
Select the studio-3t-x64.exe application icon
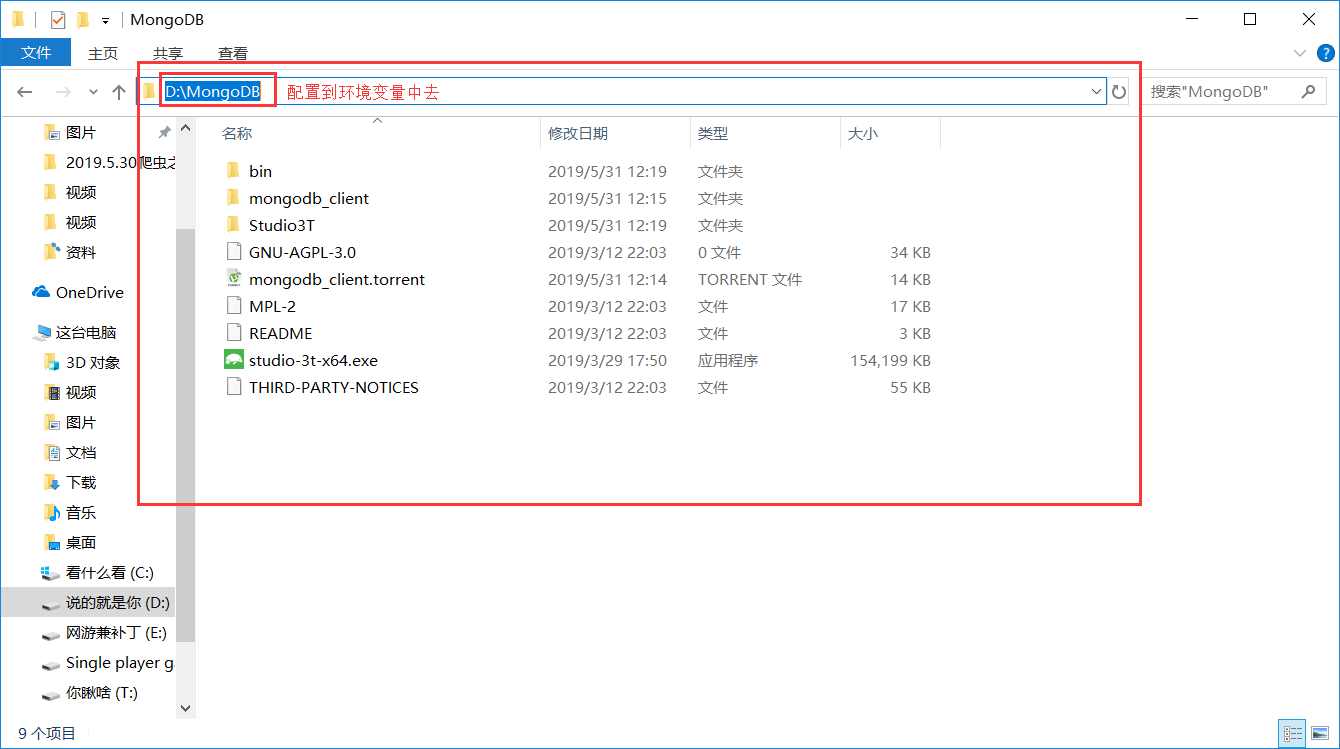pyautogui.click(x=233, y=360)
